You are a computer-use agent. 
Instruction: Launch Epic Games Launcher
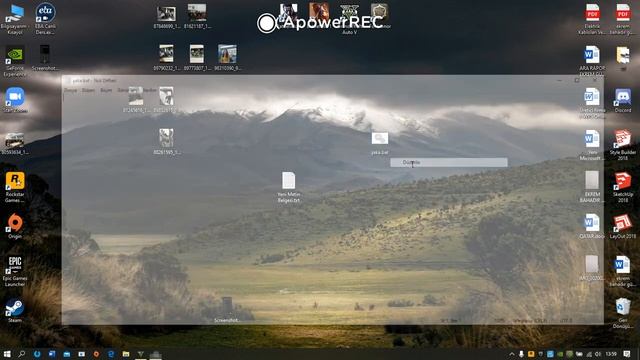[x=15, y=271]
